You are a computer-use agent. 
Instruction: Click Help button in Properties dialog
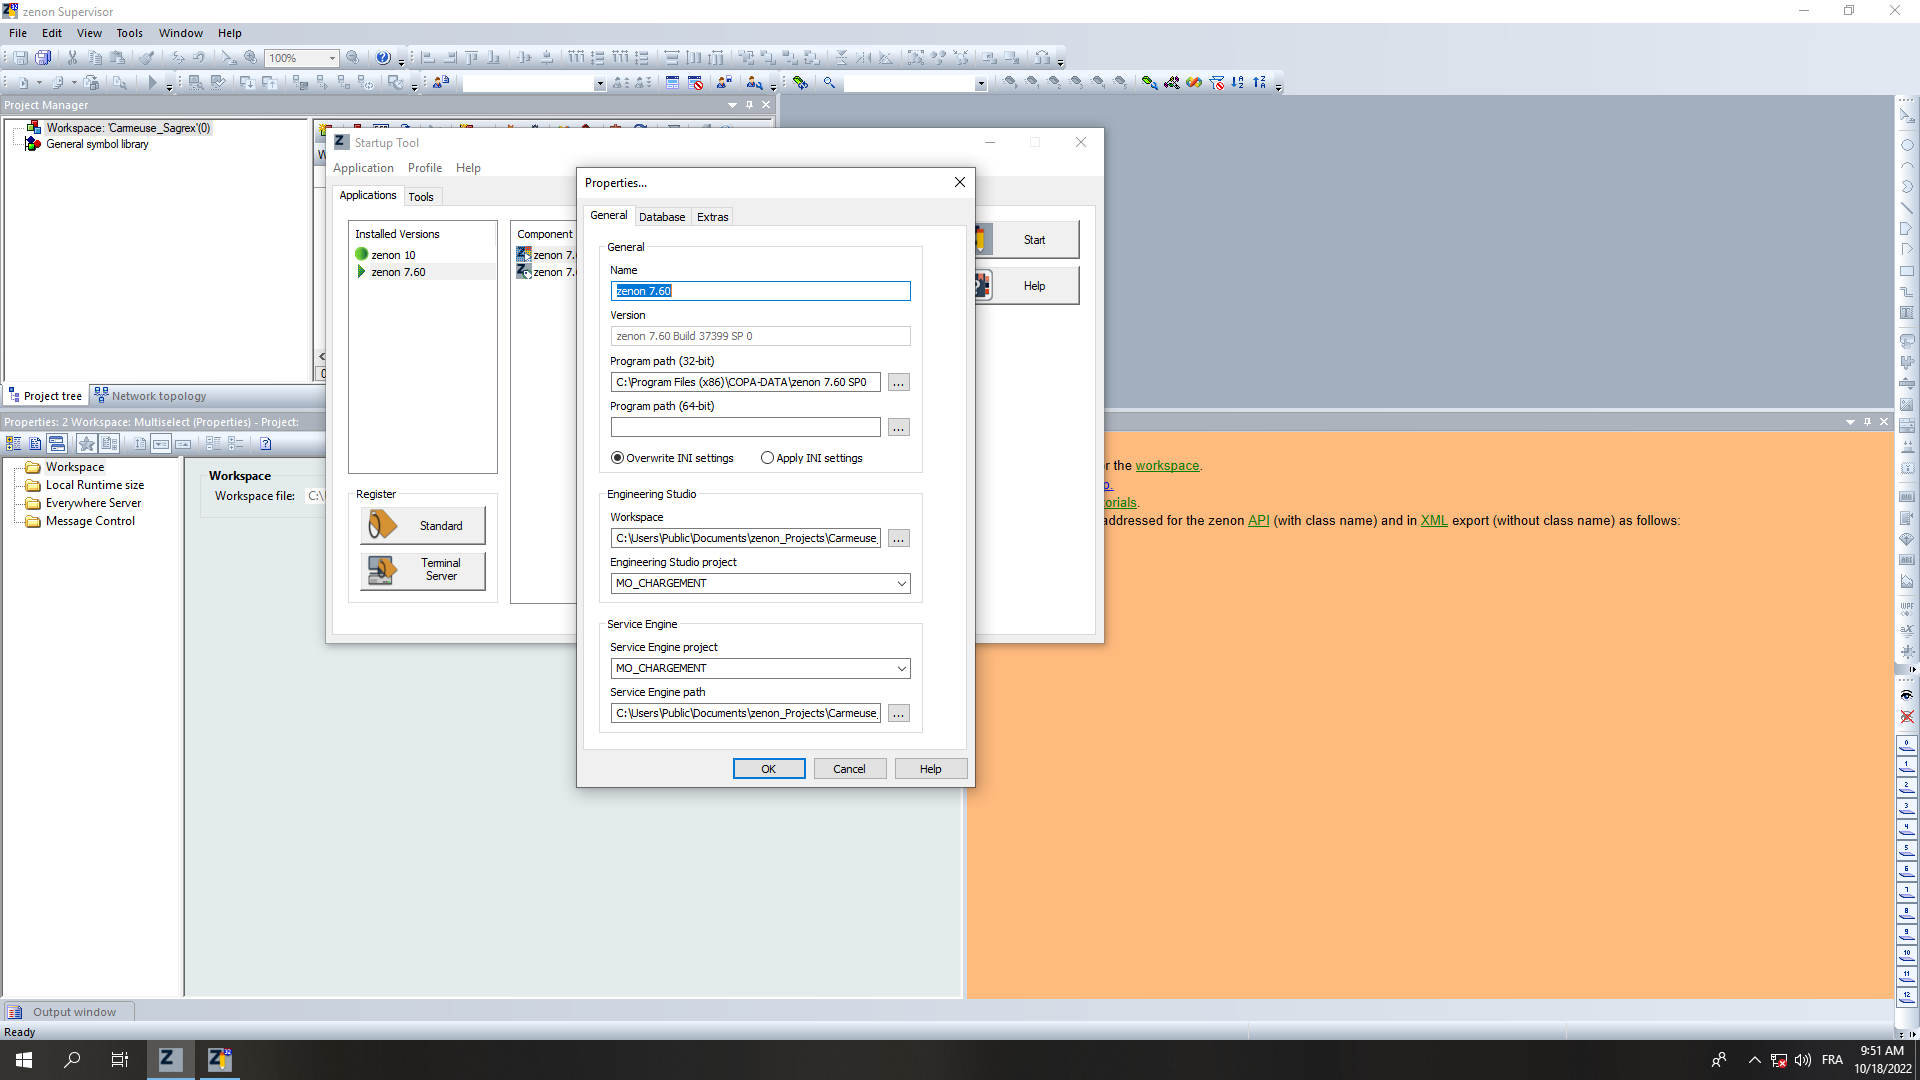[930, 769]
